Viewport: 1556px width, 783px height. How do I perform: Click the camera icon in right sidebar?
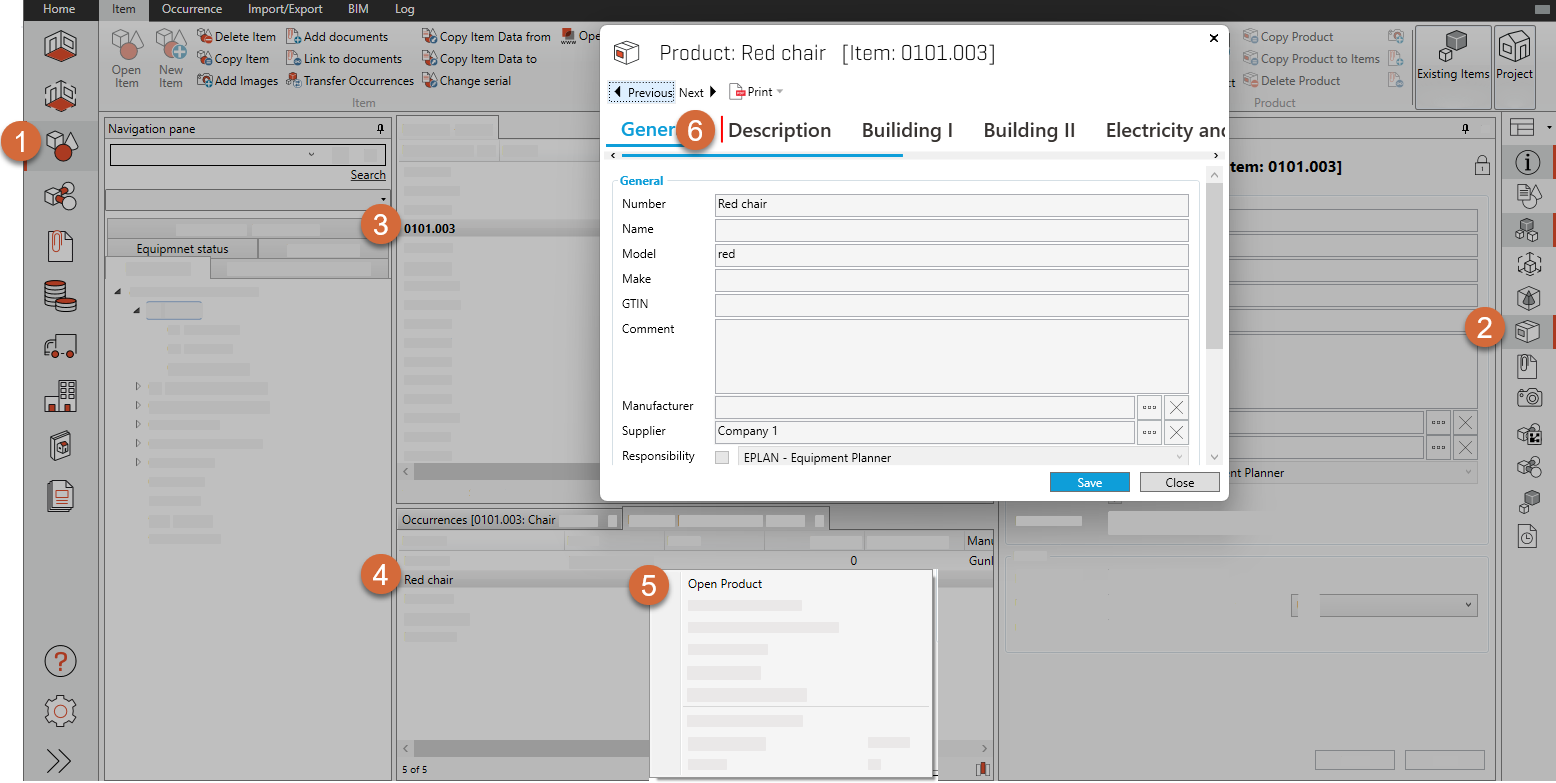(1529, 397)
